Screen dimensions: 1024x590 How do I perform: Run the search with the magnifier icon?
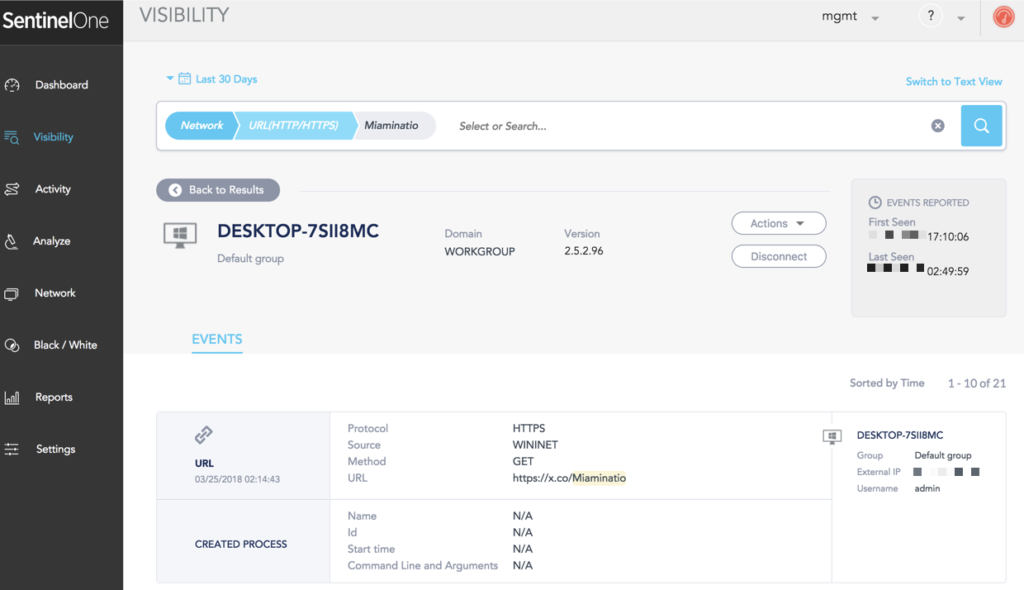pyautogui.click(x=981, y=125)
